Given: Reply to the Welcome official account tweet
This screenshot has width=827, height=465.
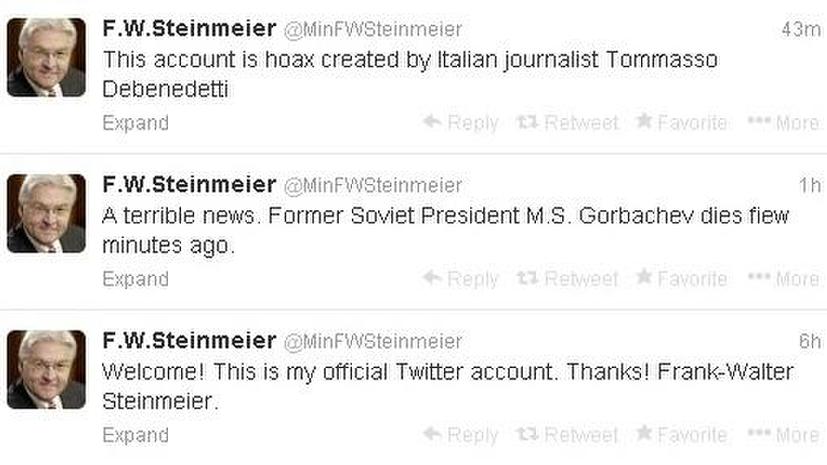Looking at the screenshot, I should 460,434.
